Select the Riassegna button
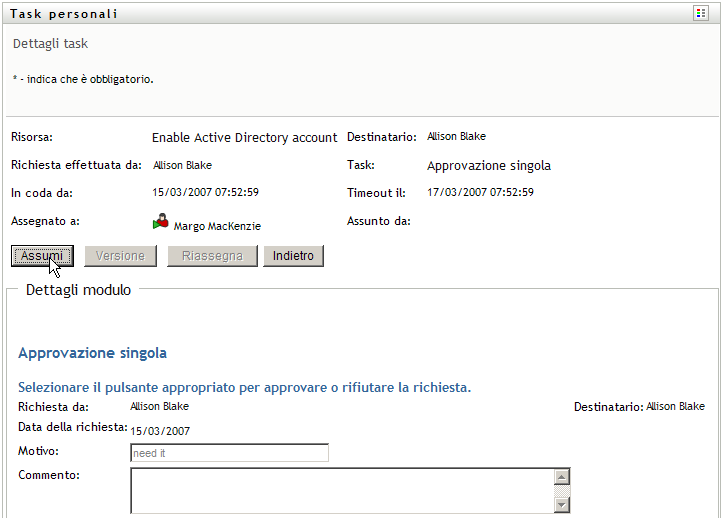Image resolution: width=723 pixels, height=518 pixels. pos(212,256)
